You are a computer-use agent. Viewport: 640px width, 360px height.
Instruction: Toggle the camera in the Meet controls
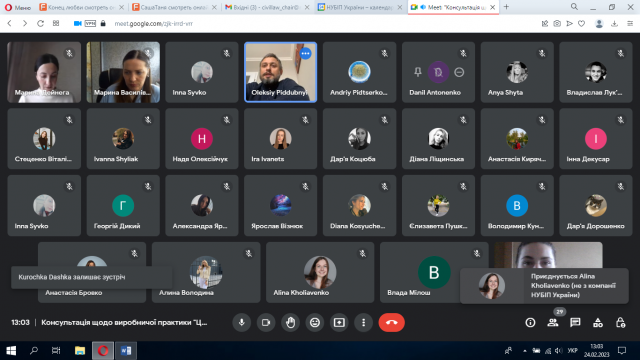click(x=266, y=322)
